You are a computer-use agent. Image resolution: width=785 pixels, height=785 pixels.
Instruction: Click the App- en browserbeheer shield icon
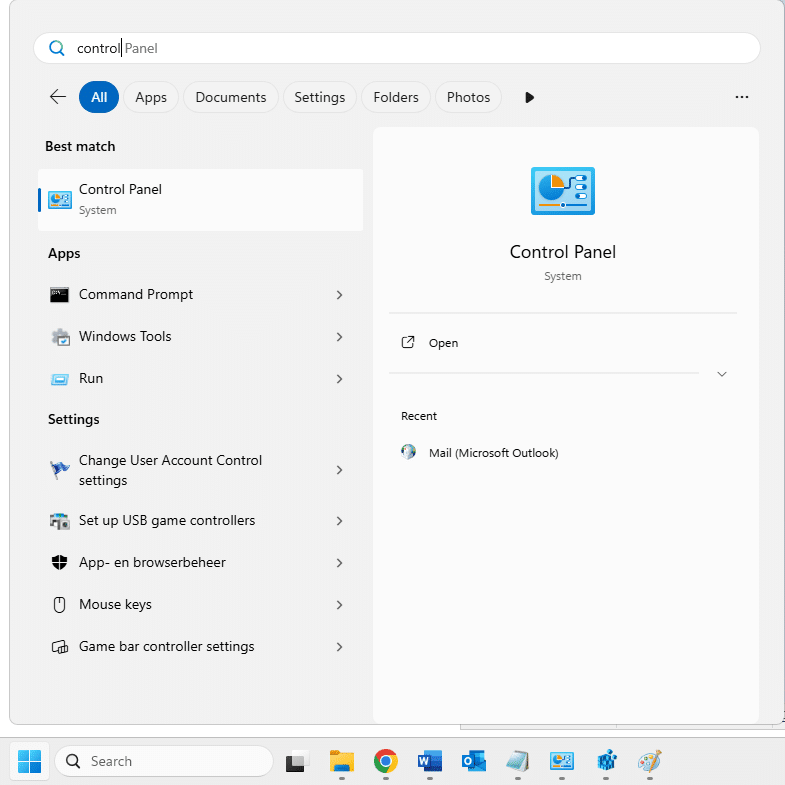(x=60, y=563)
